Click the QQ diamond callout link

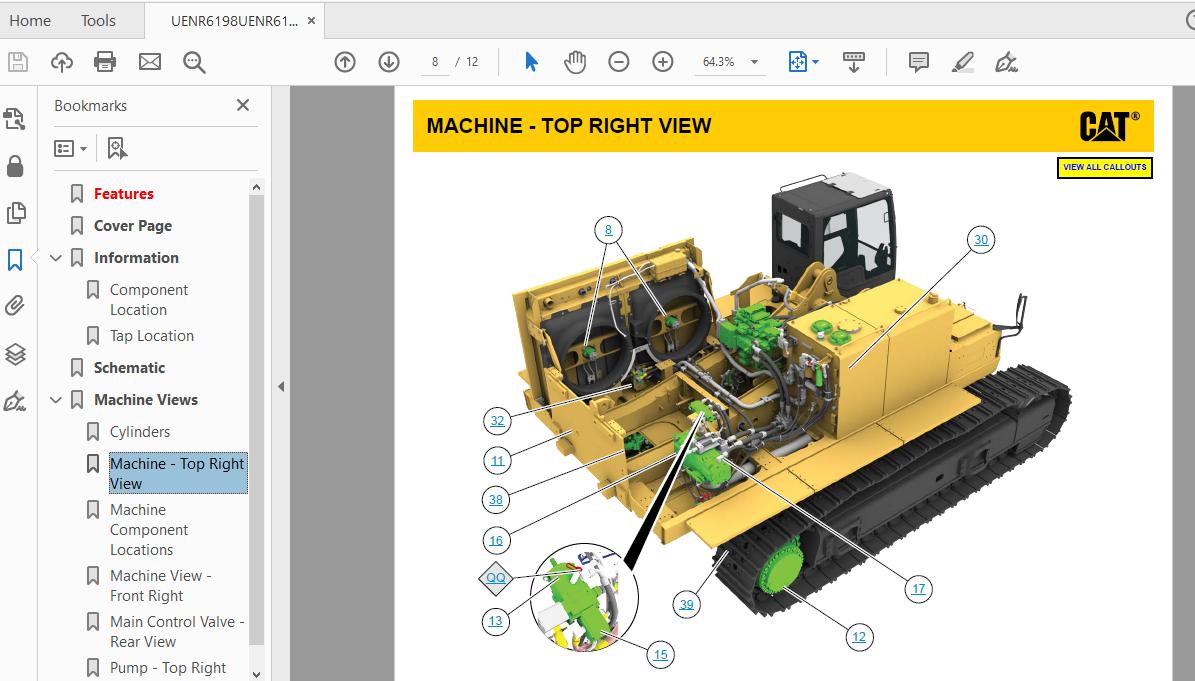495,577
